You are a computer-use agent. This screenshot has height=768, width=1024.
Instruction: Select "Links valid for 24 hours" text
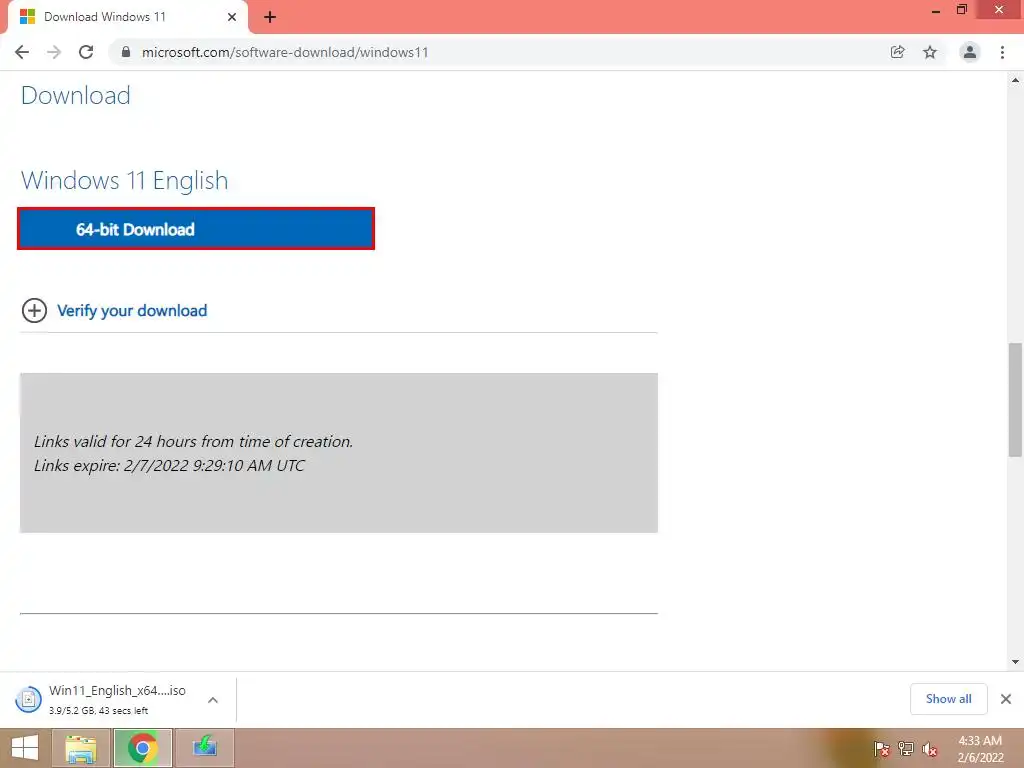point(193,441)
